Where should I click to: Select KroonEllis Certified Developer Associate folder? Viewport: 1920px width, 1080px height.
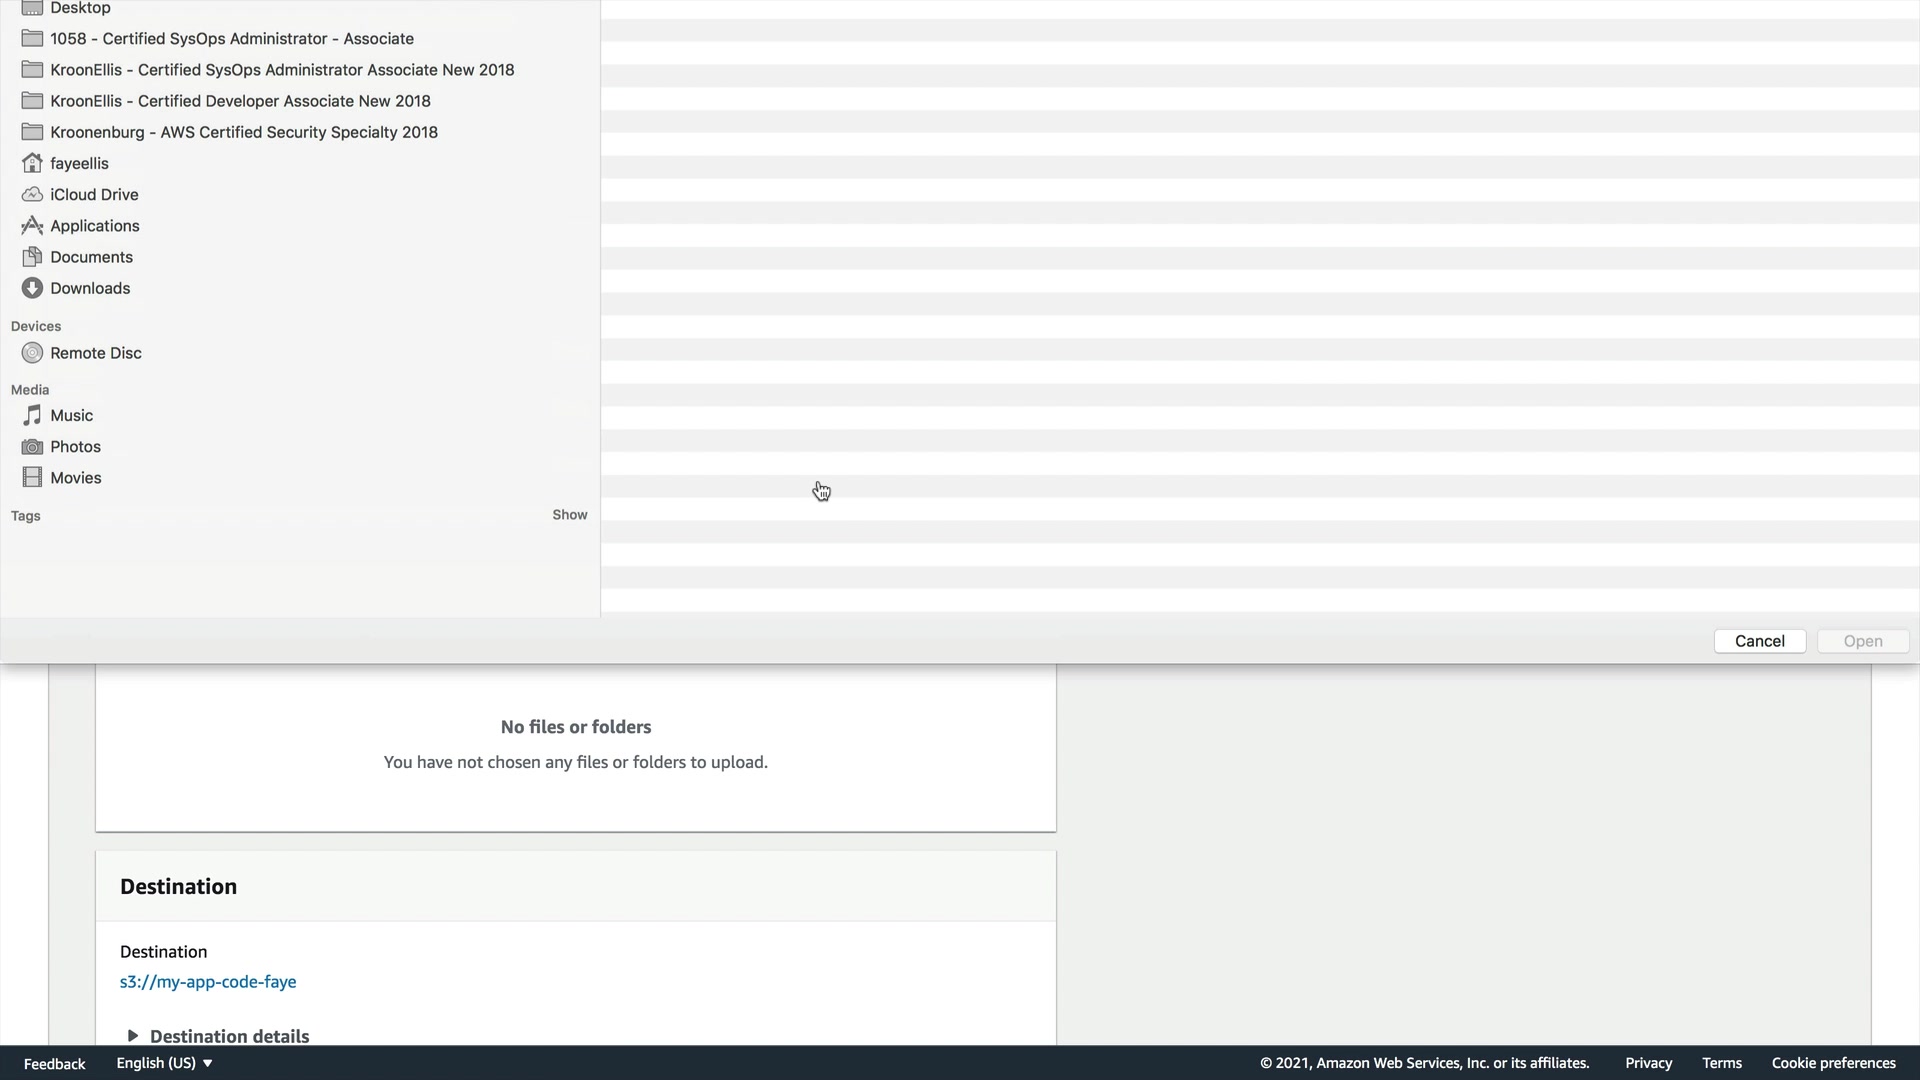click(240, 101)
